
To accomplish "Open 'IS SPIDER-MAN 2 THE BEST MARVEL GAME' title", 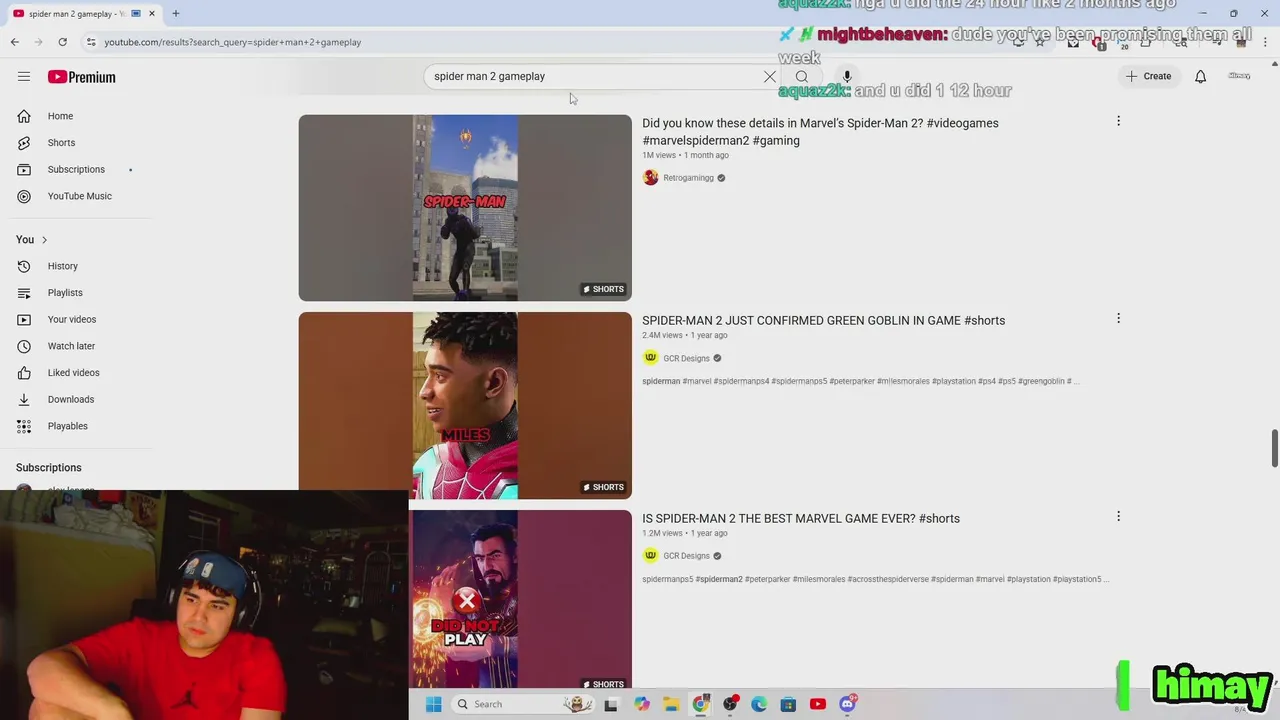I will (x=801, y=518).
